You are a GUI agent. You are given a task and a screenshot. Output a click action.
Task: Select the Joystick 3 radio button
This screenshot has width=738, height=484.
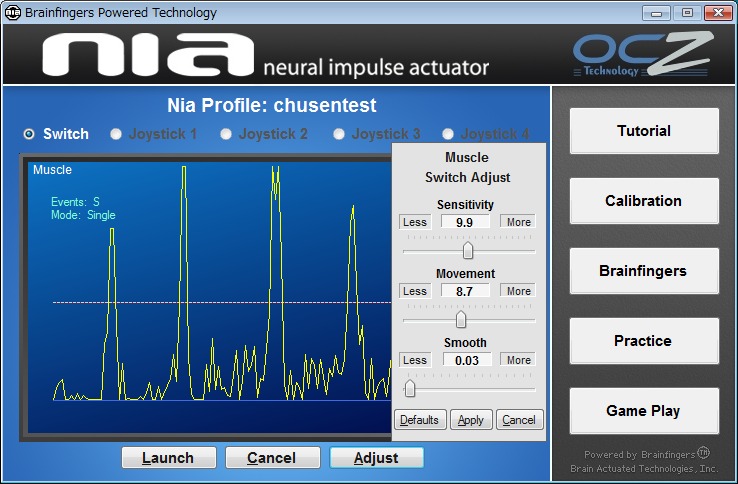338,134
